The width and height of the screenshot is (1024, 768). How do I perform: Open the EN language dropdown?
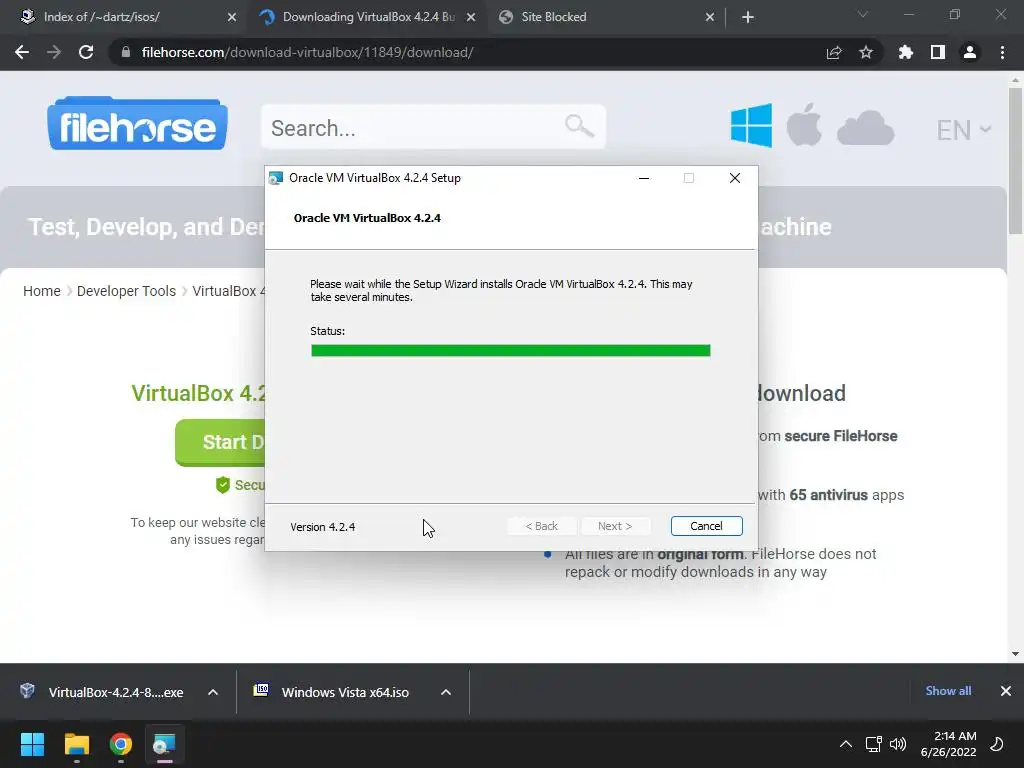[964, 129]
